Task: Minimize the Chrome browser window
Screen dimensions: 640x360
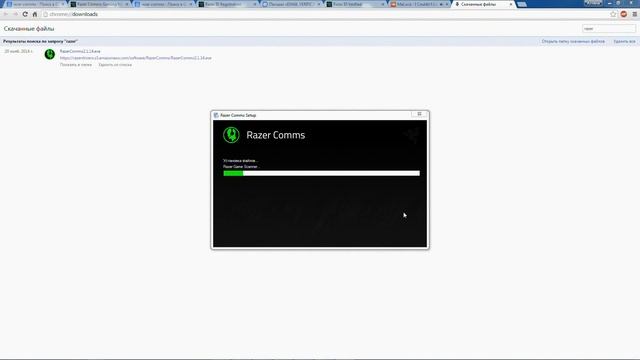Action: coord(610,3)
